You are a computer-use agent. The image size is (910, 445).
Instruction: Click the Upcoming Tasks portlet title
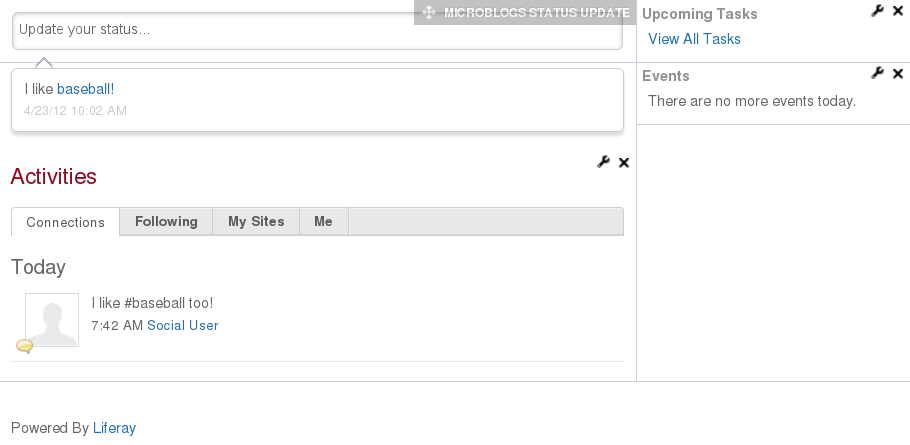tap(700, 13)
